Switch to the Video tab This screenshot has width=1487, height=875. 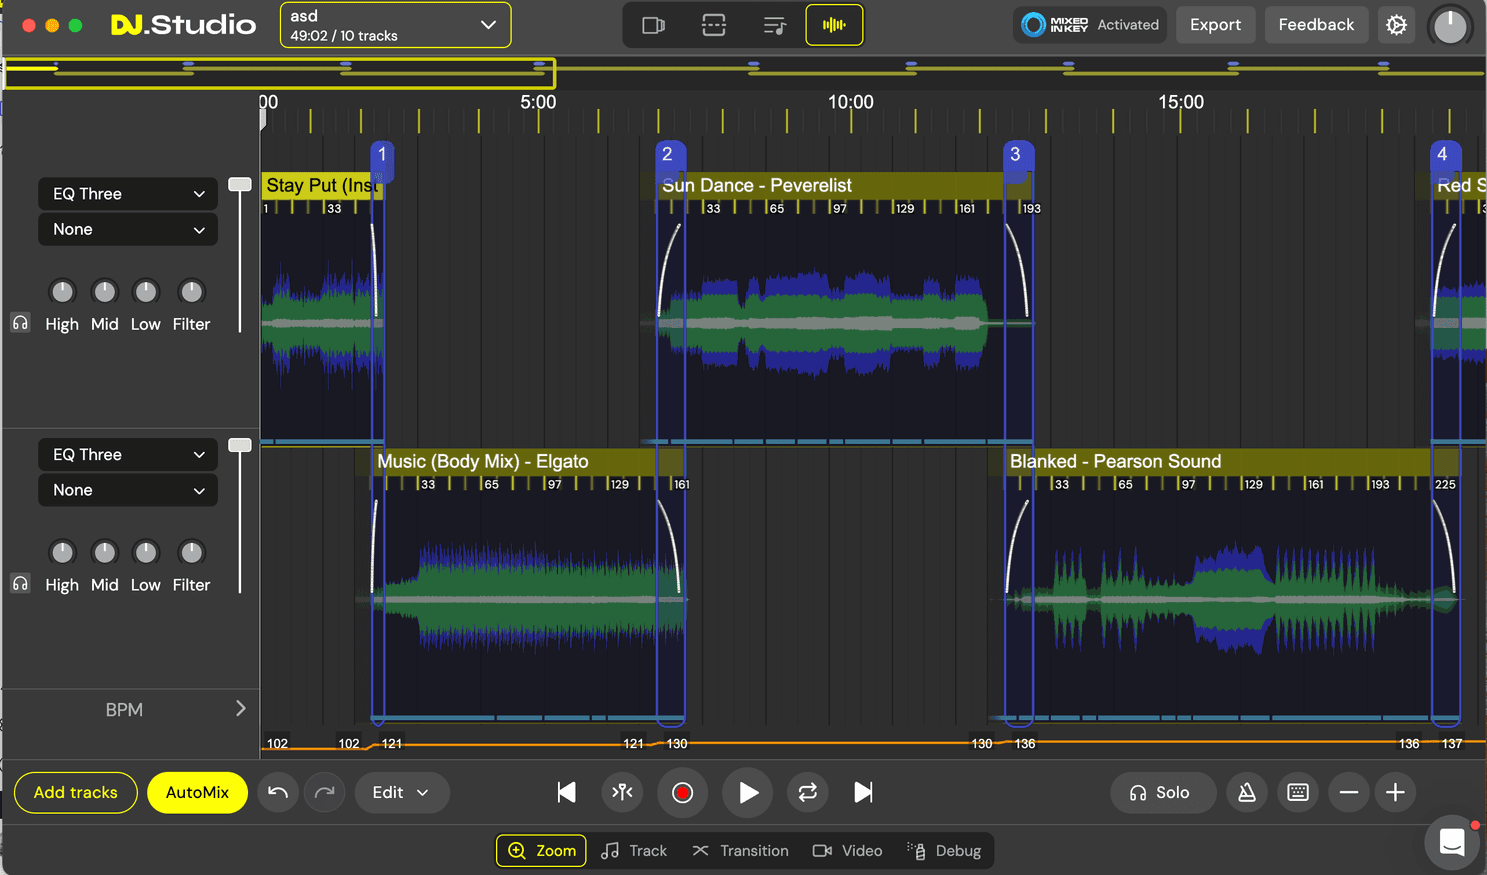tap(848, 851)
